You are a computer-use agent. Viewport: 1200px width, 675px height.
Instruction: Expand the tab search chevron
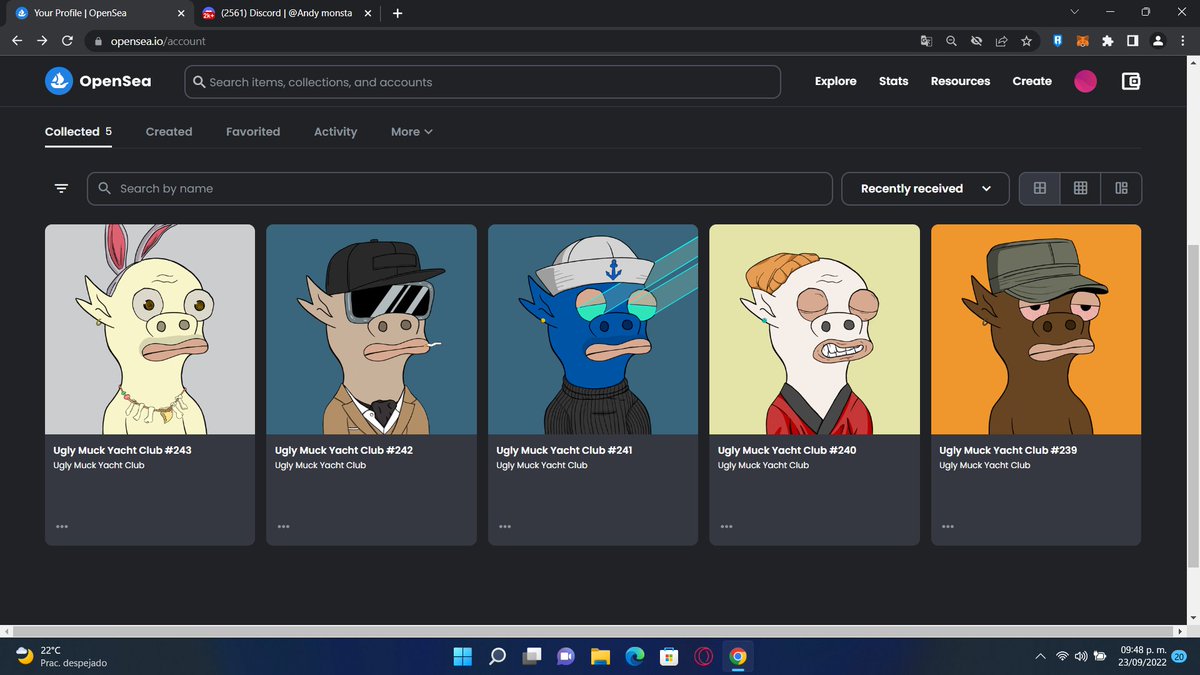click(x=1074, y=12)
